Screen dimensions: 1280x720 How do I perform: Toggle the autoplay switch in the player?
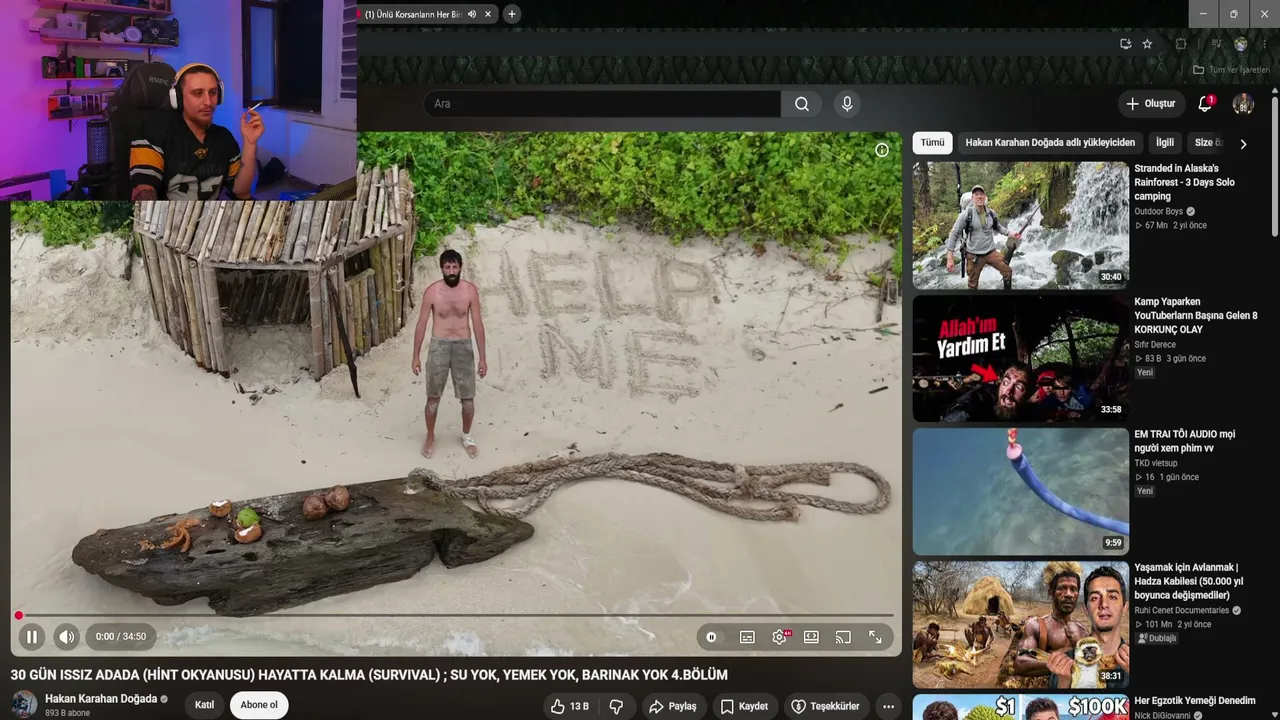[711, 637]
